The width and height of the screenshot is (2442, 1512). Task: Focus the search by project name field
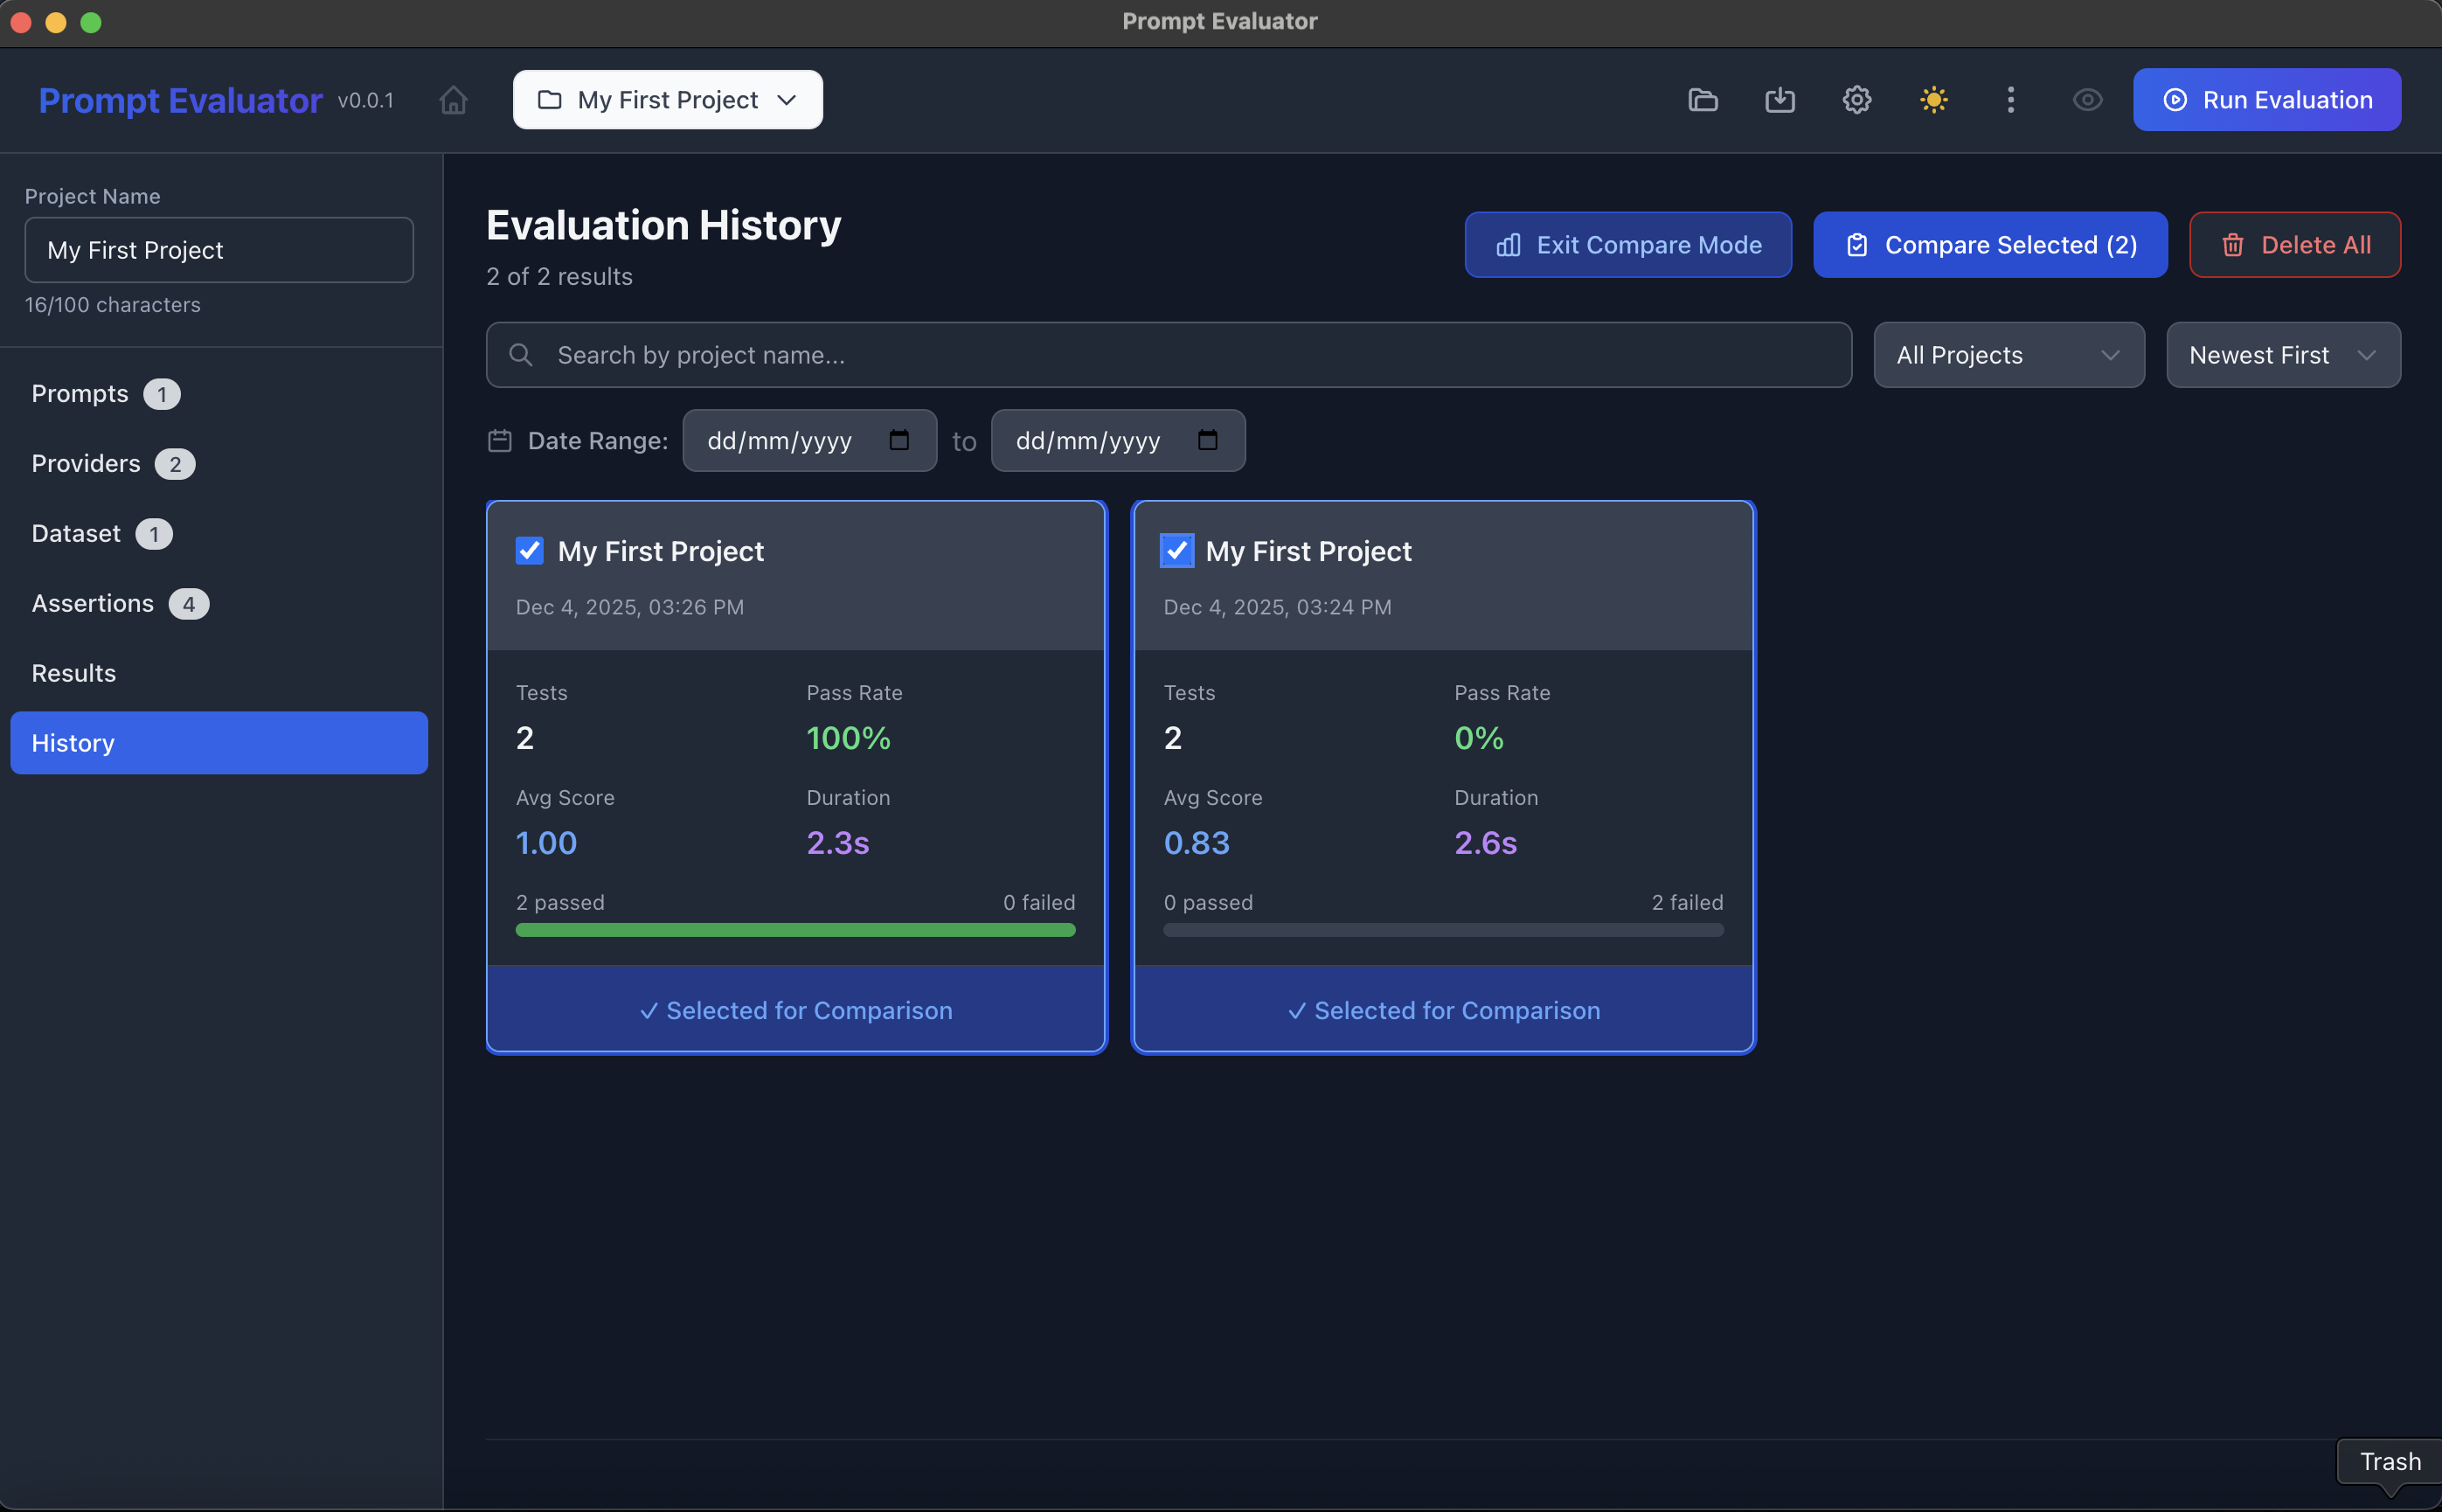tap(1168, 355)
